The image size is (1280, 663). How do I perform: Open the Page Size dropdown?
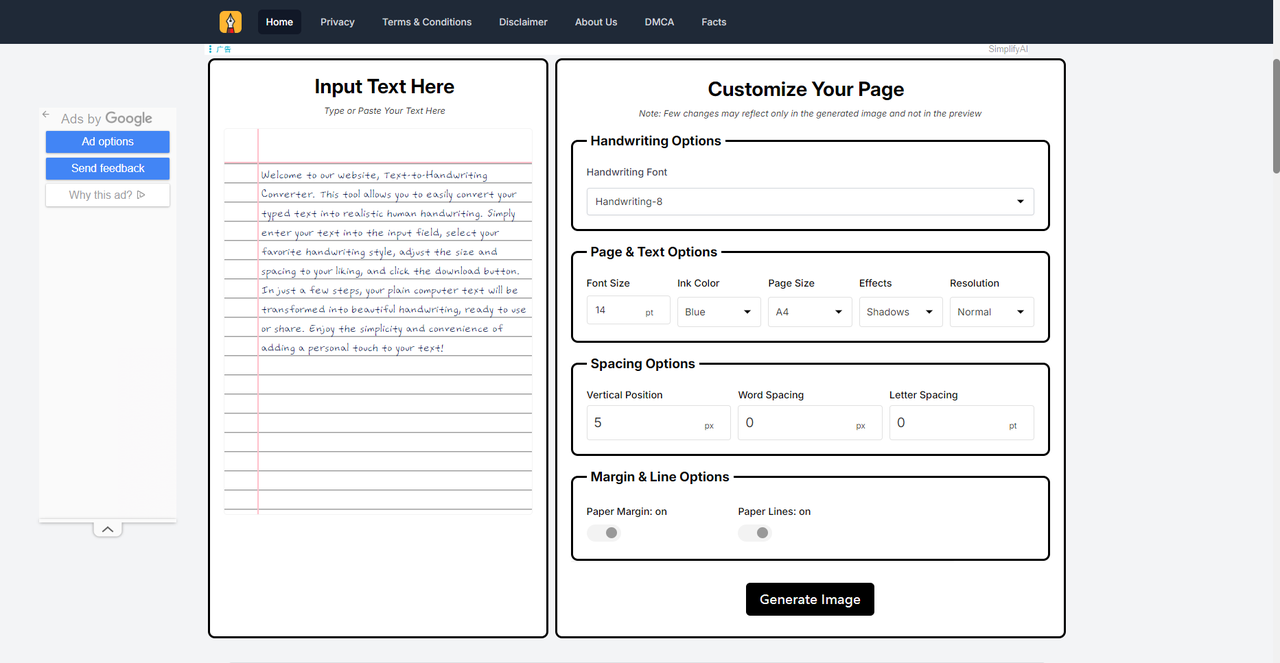point(809,312)
